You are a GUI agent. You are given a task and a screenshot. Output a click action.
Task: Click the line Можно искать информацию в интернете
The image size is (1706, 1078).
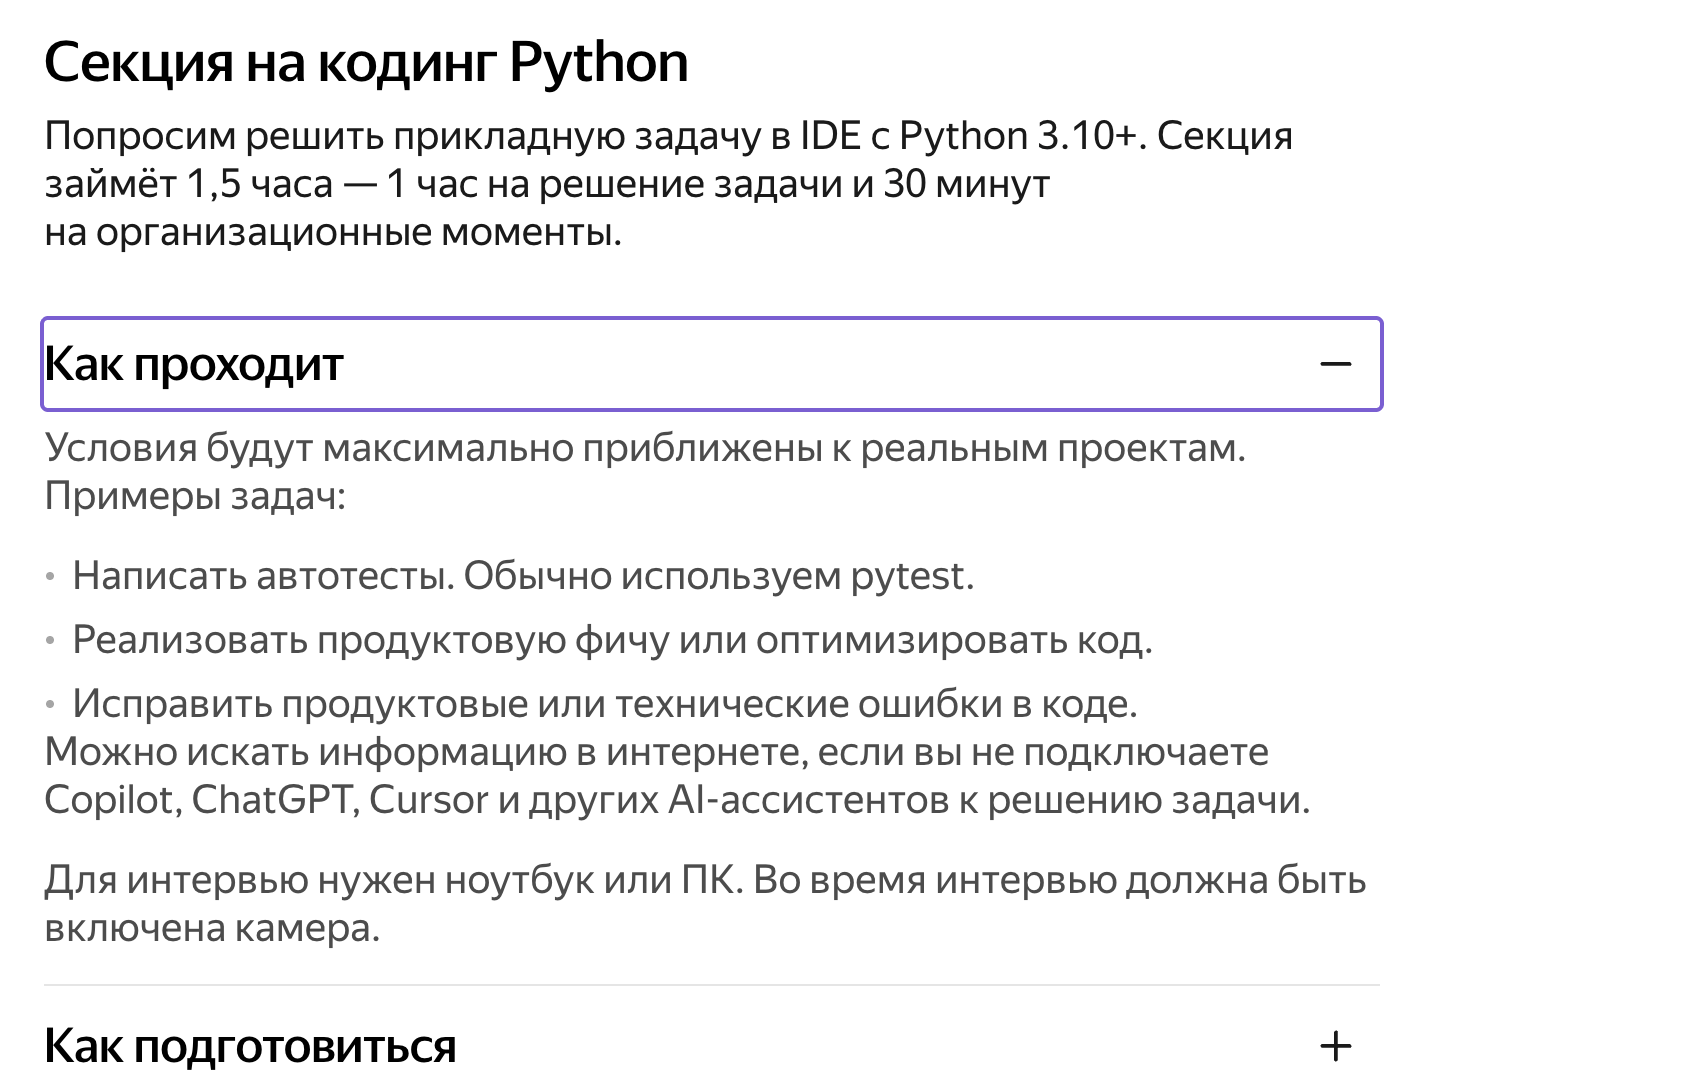[656, 752]
